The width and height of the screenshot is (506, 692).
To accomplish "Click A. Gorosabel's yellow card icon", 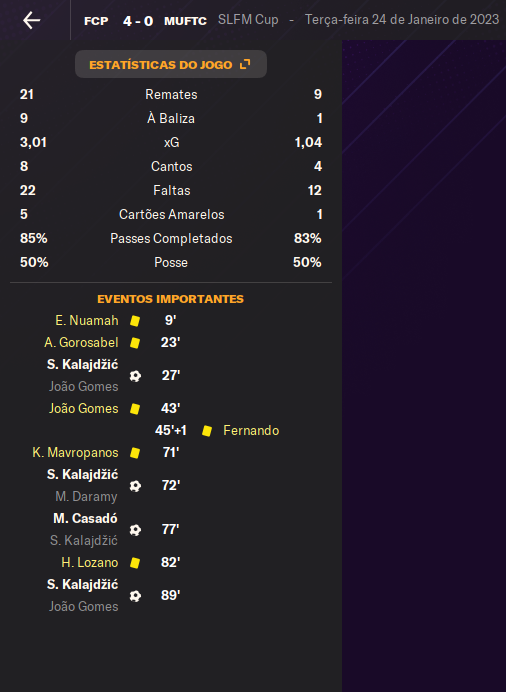I will 135,342.
